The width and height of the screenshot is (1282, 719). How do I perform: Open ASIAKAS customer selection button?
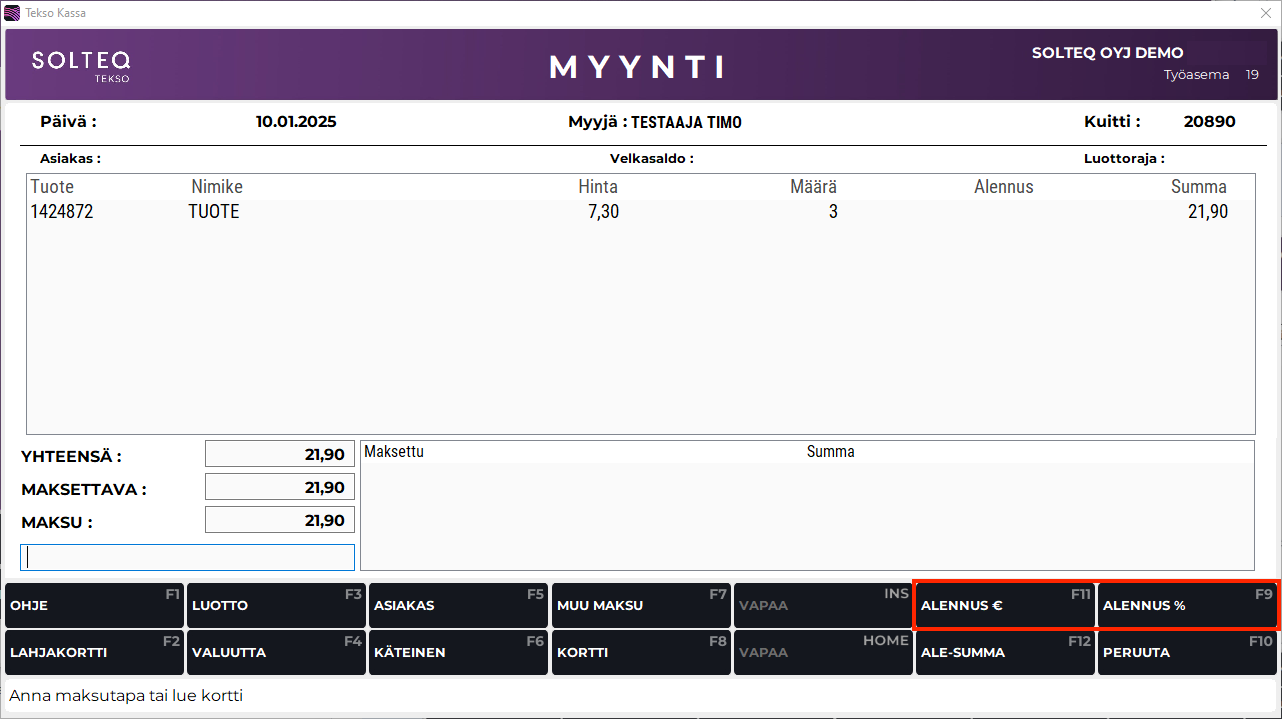(458, 605)
